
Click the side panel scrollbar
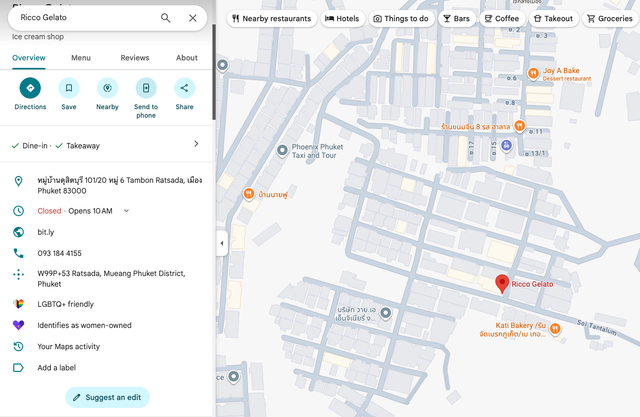click(x=213, y=72)
